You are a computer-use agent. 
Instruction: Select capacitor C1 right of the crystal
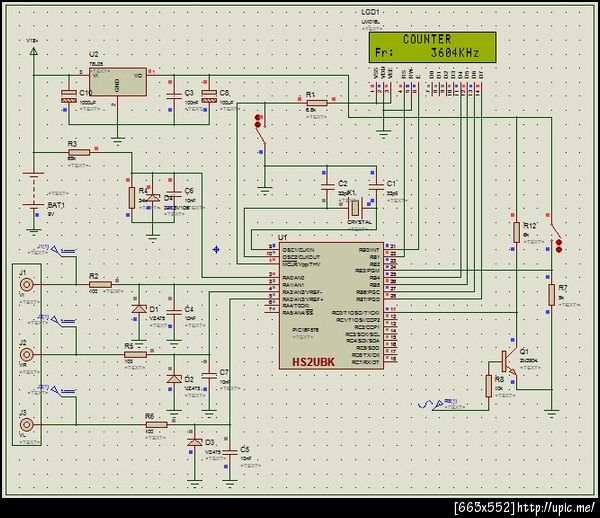tap(376, 187)
